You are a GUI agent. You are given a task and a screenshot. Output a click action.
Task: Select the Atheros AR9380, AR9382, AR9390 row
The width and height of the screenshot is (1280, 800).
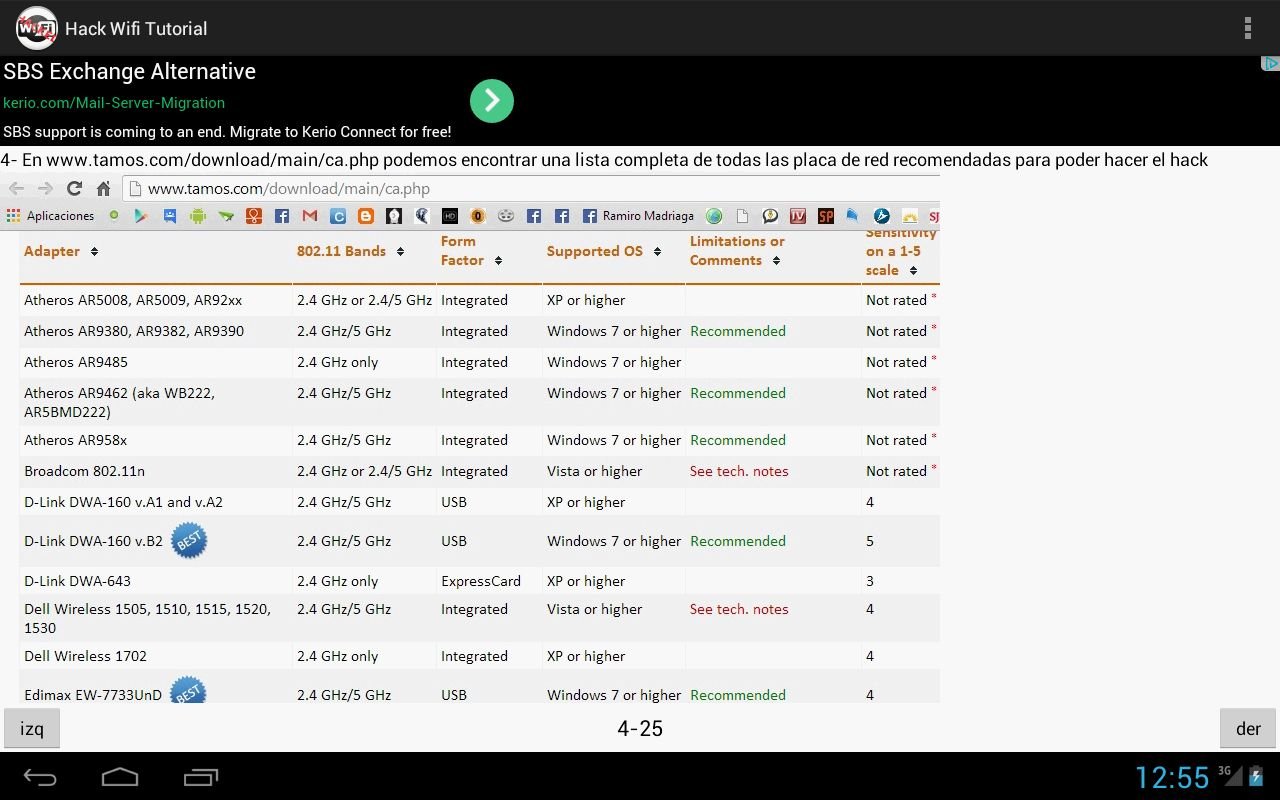pos(480,331)
